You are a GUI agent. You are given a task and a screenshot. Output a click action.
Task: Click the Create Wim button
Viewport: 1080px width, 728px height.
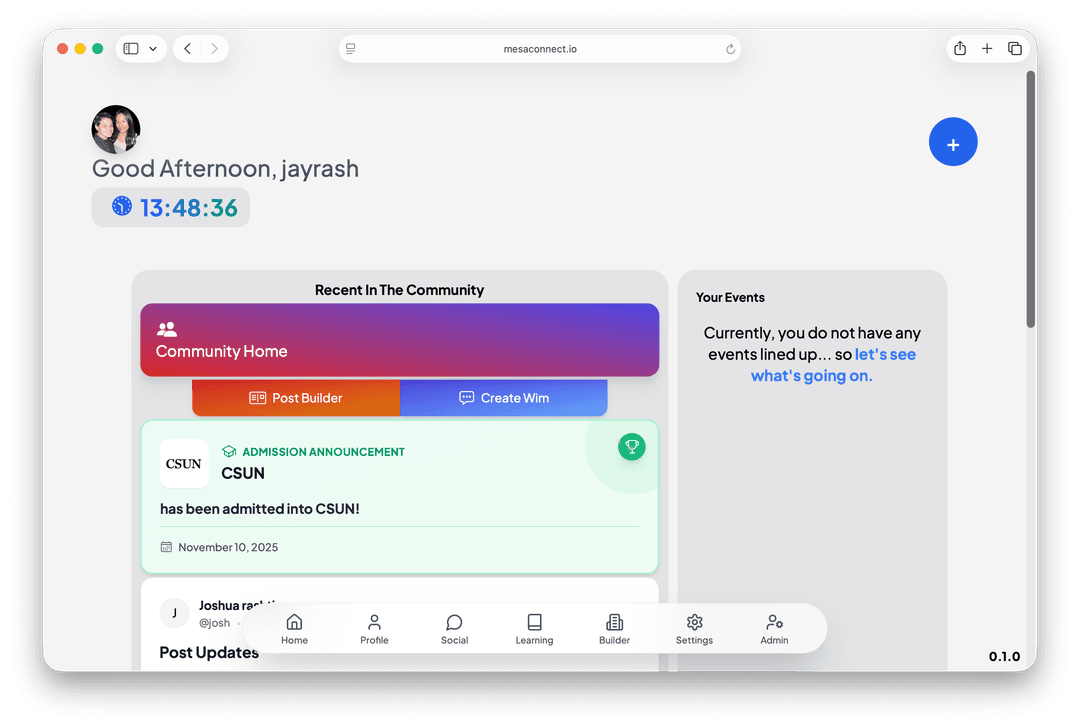pos(504,398)
